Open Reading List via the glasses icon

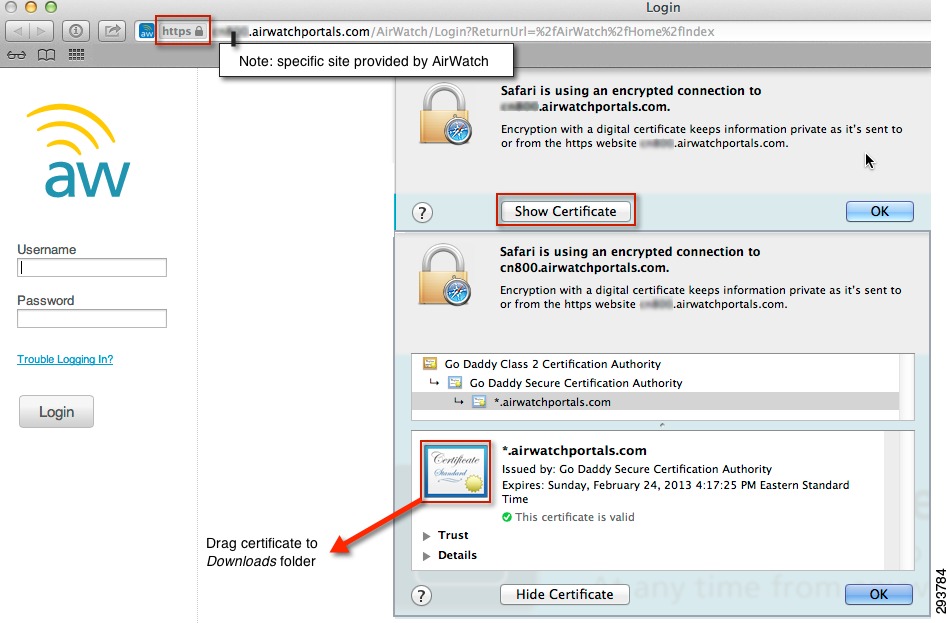[x=16, y=56]
